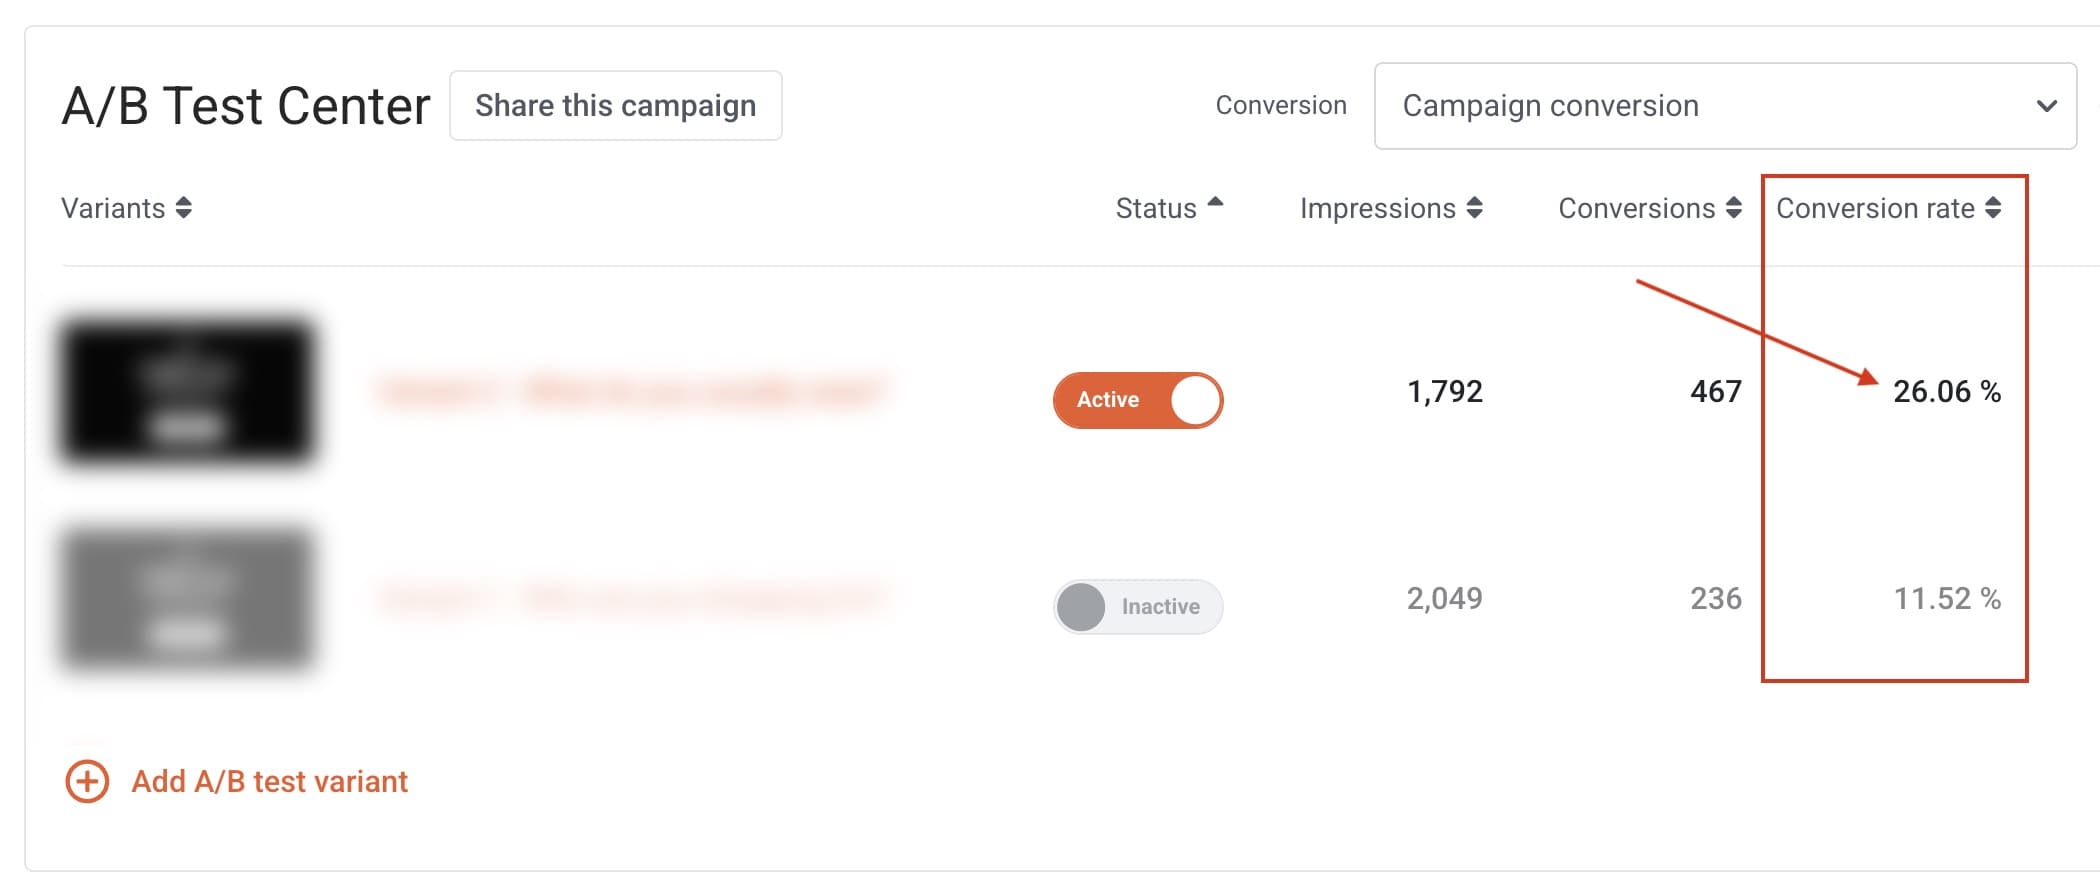Click the Share this campaign button
Image resolution: width=2100 pixels, height=896 pixels.
tap(615, 106)
